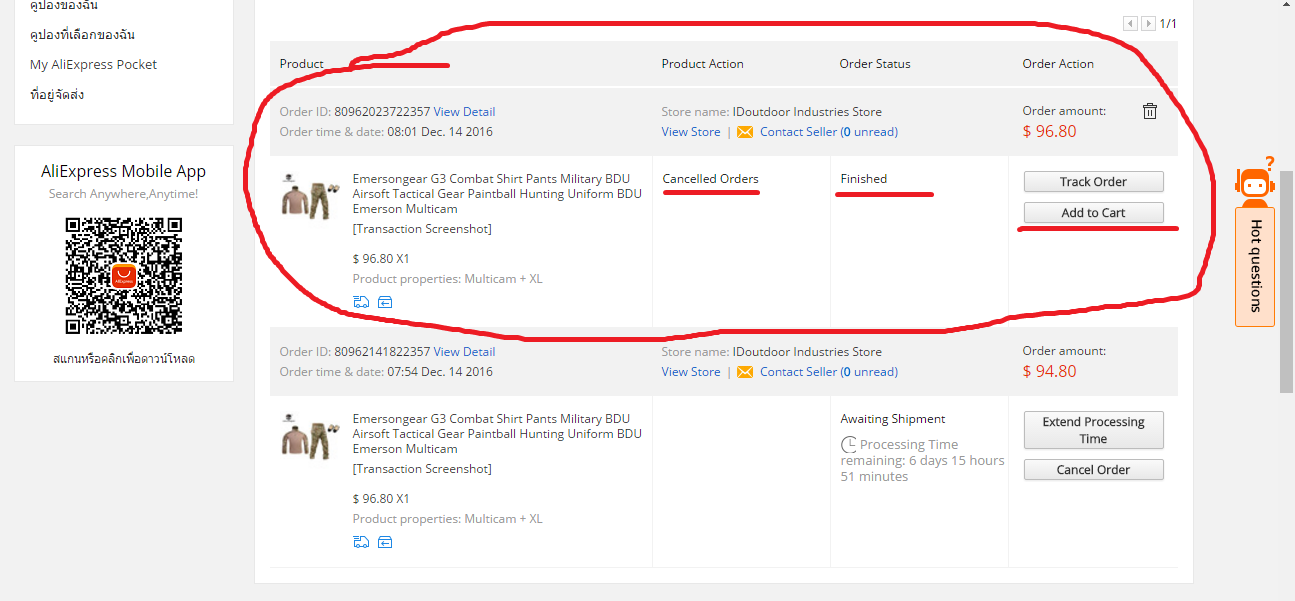Click the Cancelled Orders product action text
The image size is (1295, 601).
point(711,179)
